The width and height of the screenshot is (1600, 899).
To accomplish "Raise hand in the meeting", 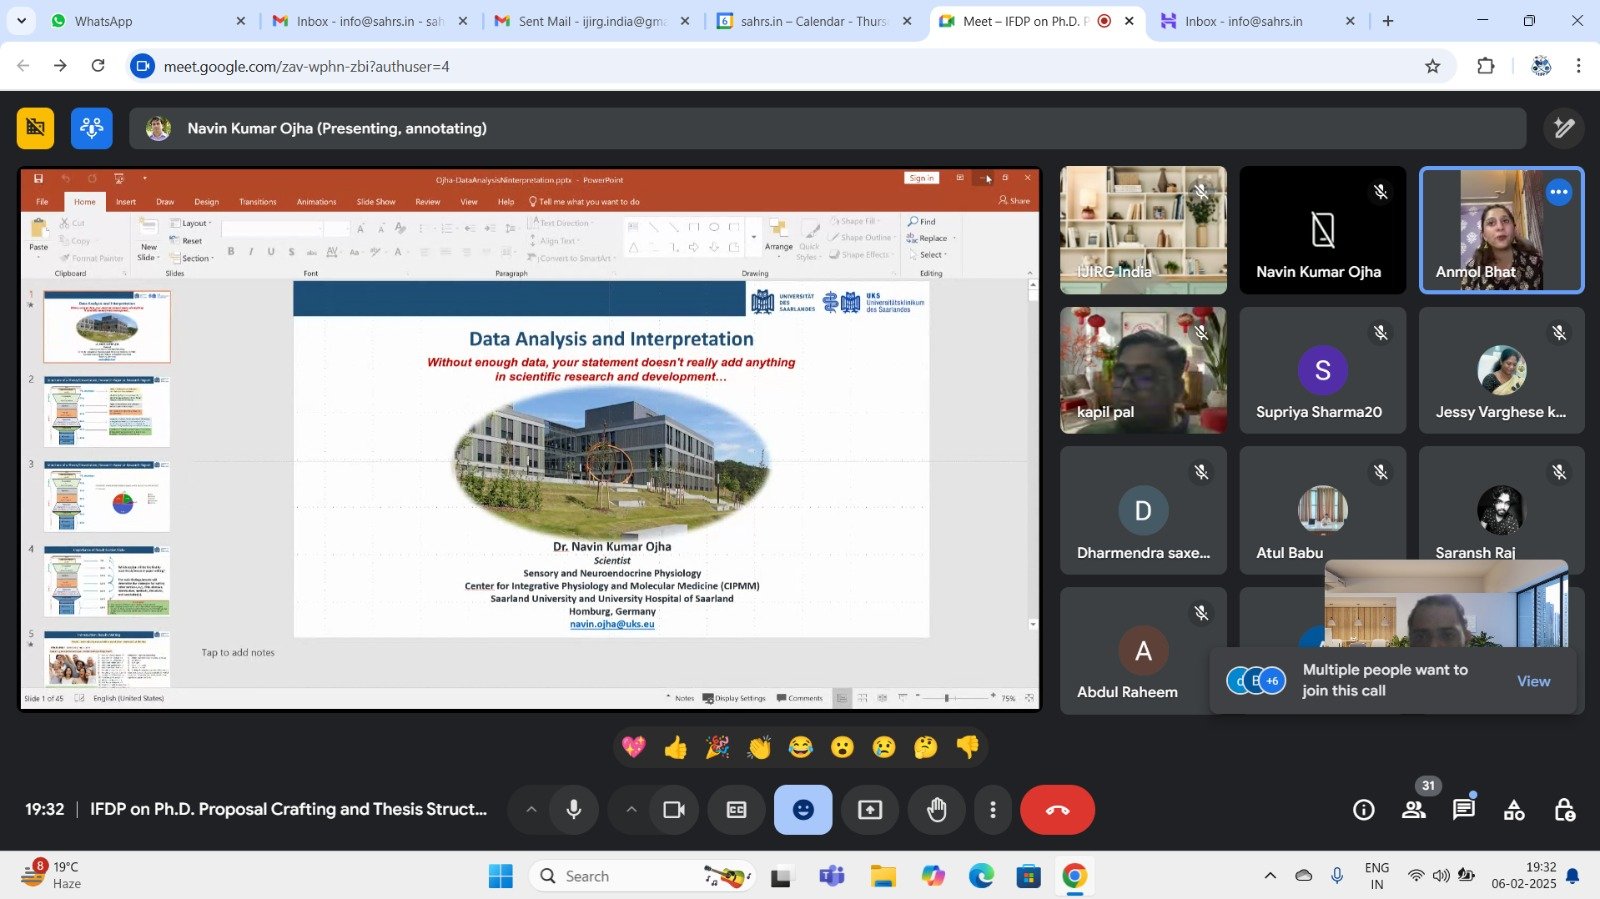I will pyautogui.click(x=936, y=810).
